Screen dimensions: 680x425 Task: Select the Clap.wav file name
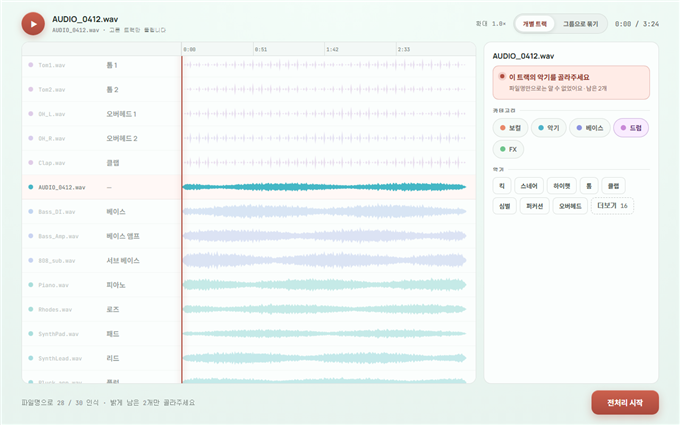point(52,163)
